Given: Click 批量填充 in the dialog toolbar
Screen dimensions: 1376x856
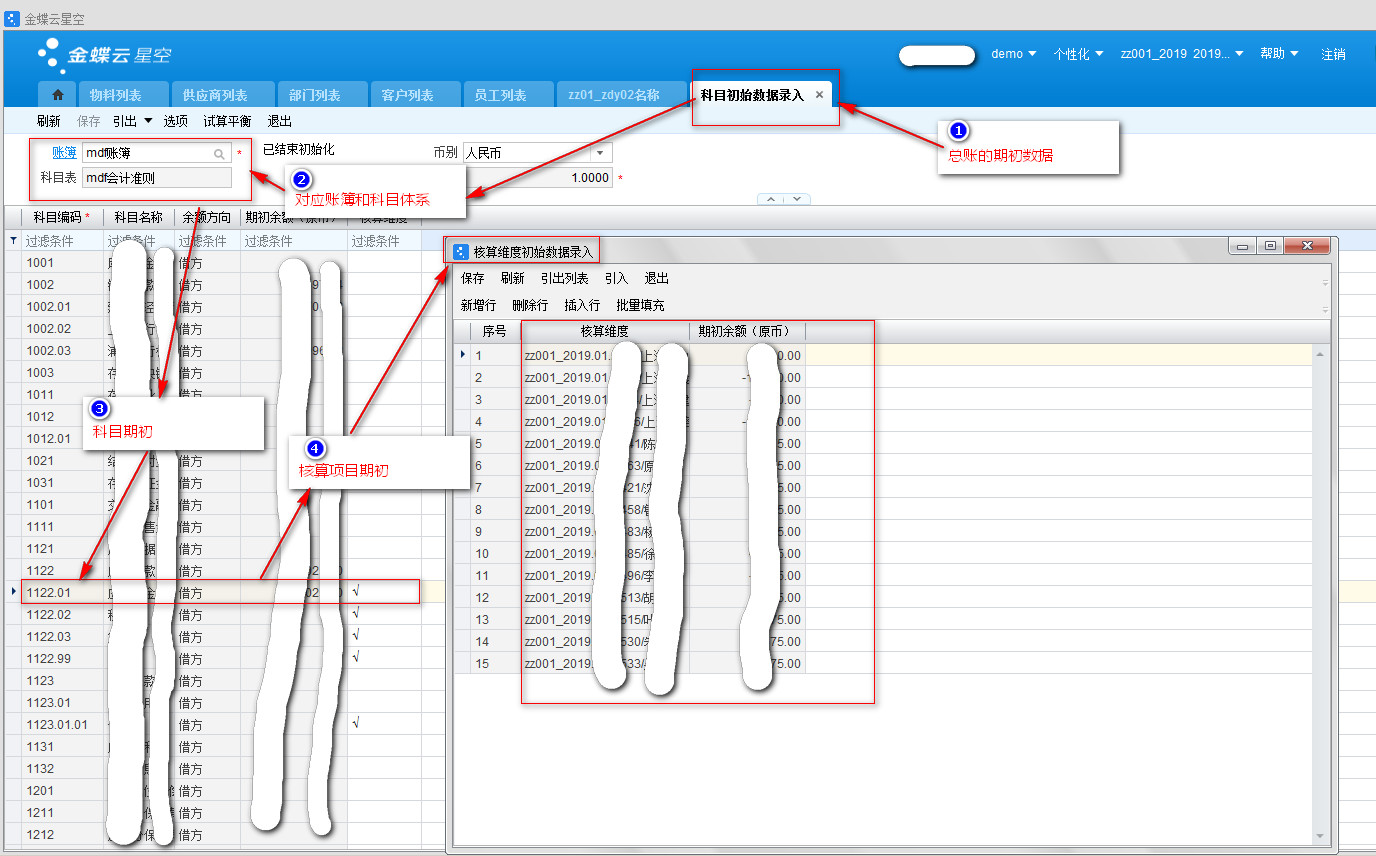Looking at the screenshot, I should (640, 305).
